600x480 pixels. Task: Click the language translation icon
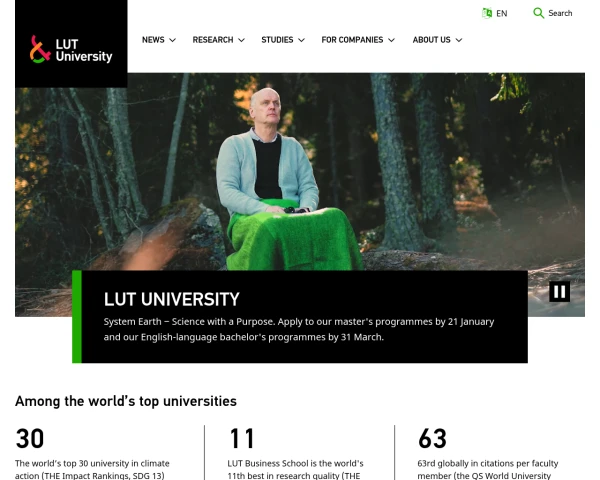tap(487, 13)
